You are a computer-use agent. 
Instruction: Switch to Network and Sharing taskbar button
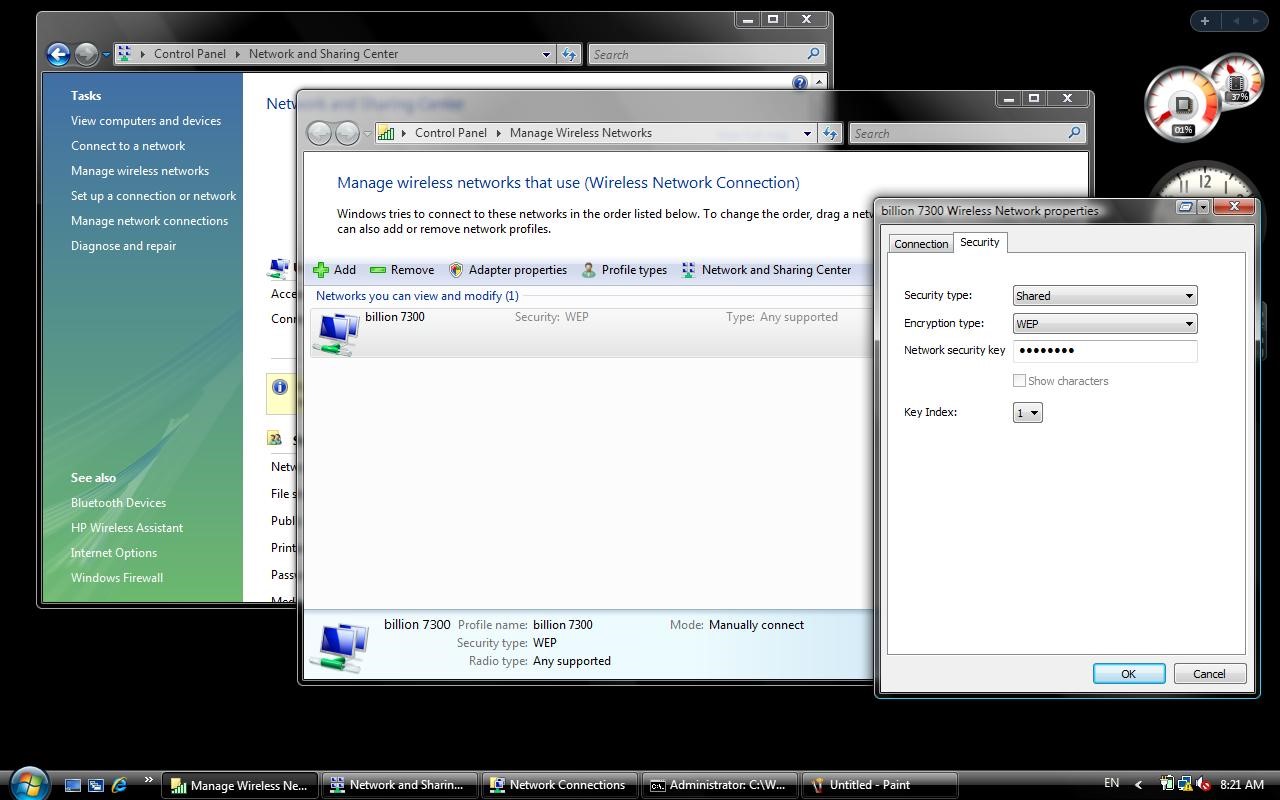pos(398,785)
